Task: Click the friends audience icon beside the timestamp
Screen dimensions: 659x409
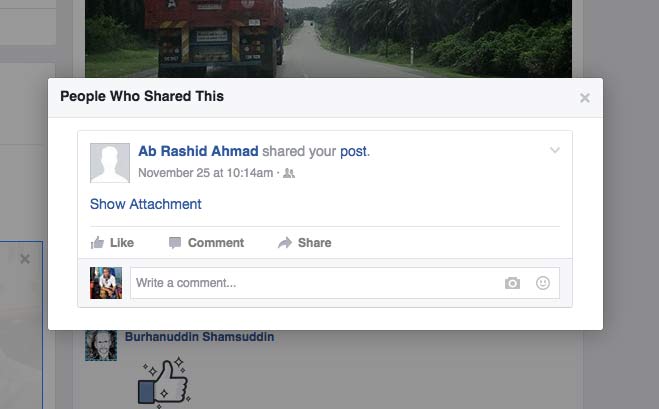Action: pyautogui.click(x=289, y=173)
